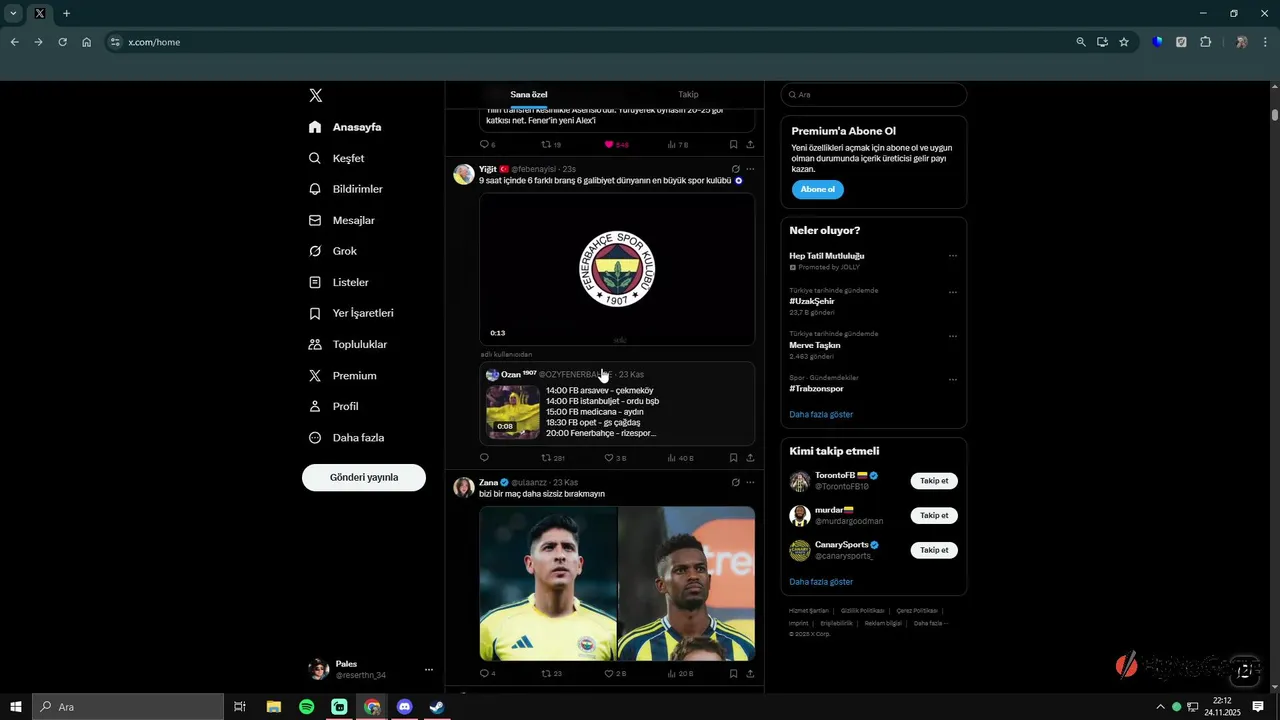Open Anasayfa home page

345,127
